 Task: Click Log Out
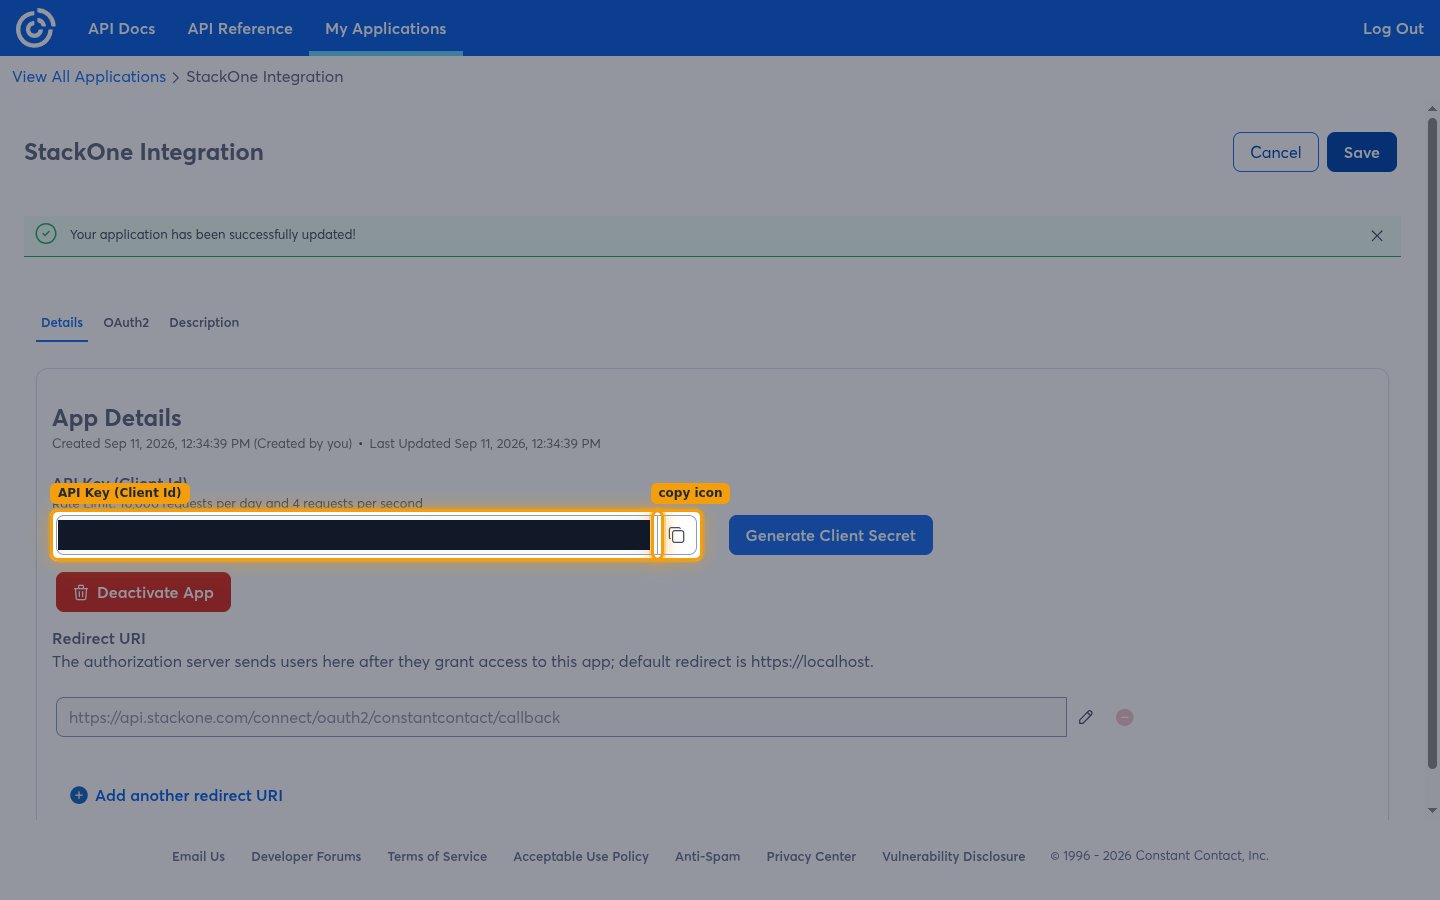[x=1393, y=28]
